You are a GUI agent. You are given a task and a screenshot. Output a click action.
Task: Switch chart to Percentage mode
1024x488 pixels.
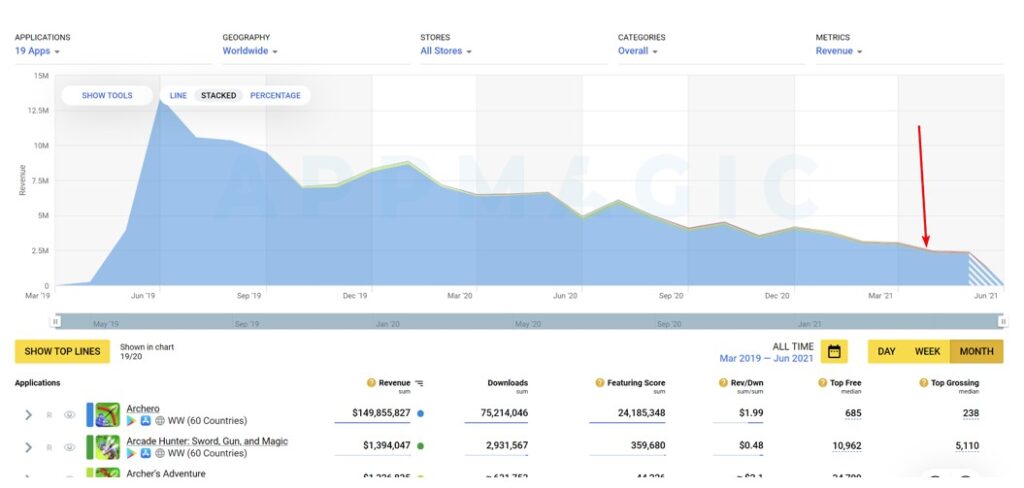tap(275, 96)
